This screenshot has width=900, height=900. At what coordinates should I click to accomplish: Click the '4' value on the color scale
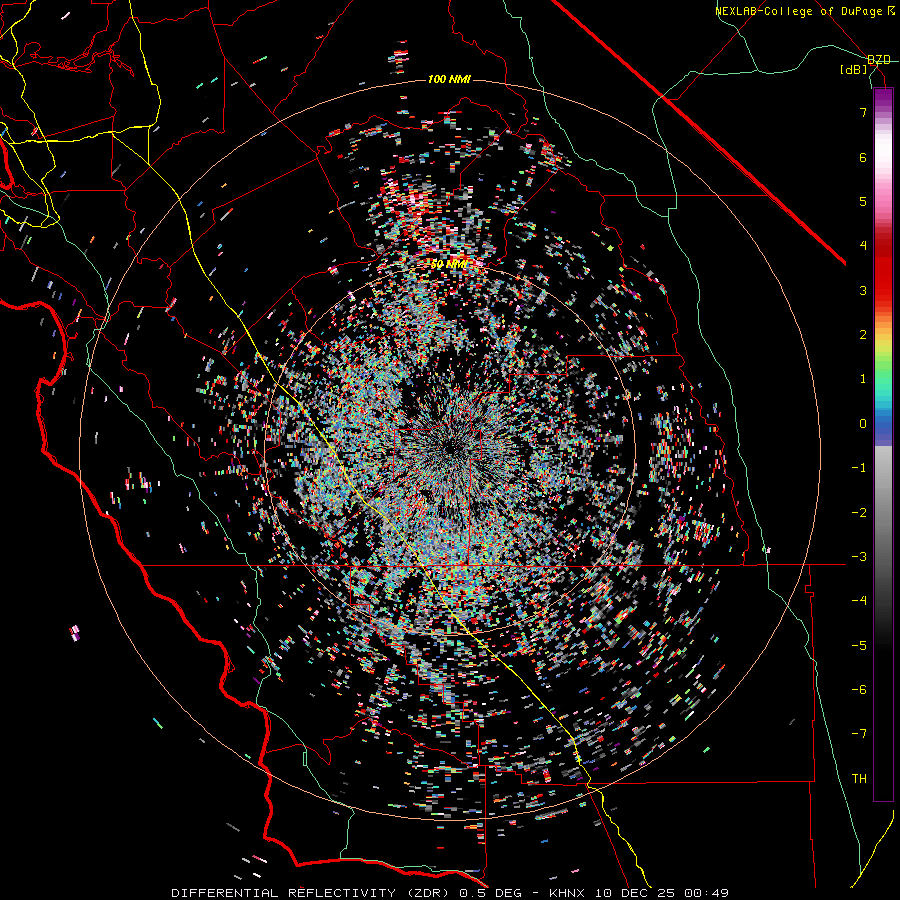[x=863, y=246]
